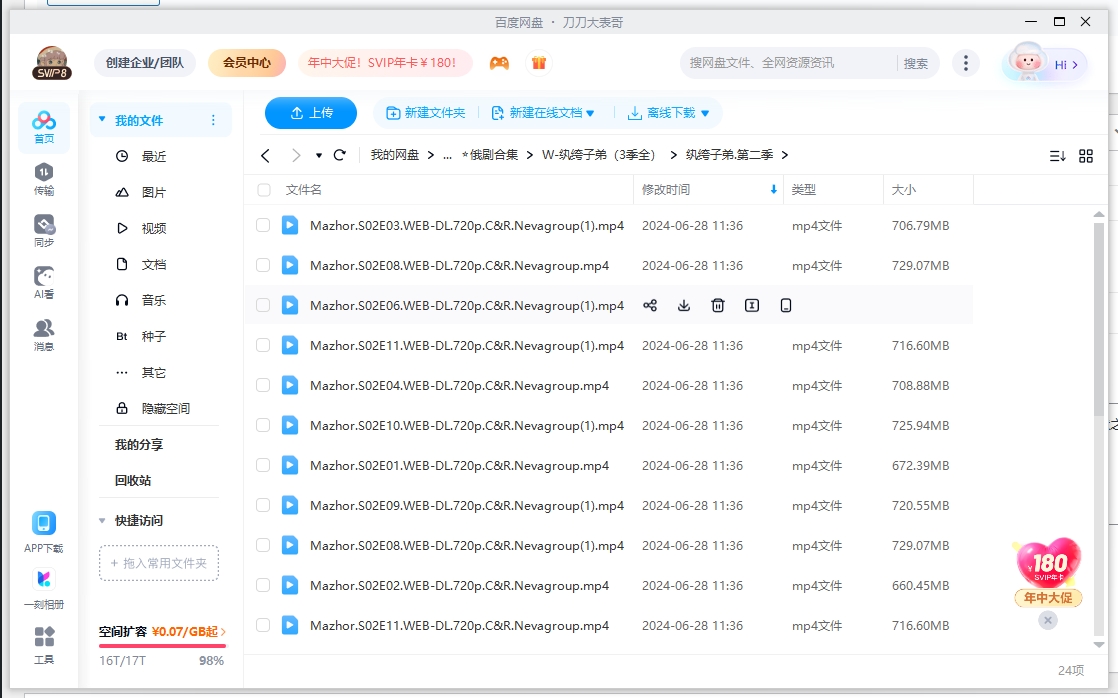Click the 修改时间 sort arrow

point(774,190)
